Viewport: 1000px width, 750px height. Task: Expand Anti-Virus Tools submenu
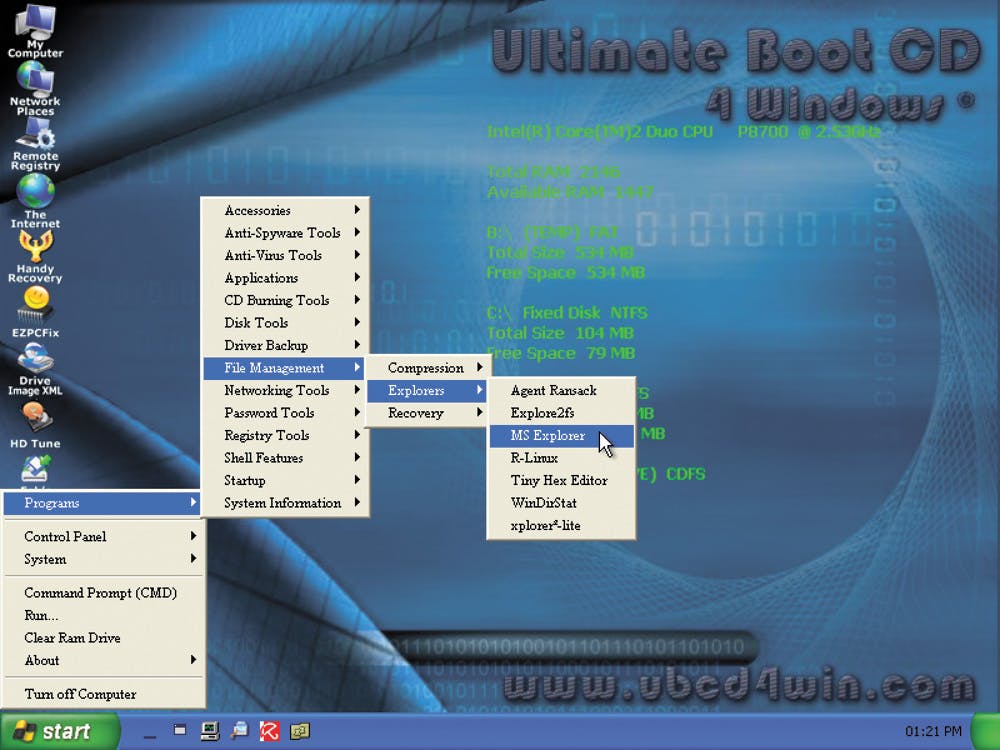click(284, 255)
